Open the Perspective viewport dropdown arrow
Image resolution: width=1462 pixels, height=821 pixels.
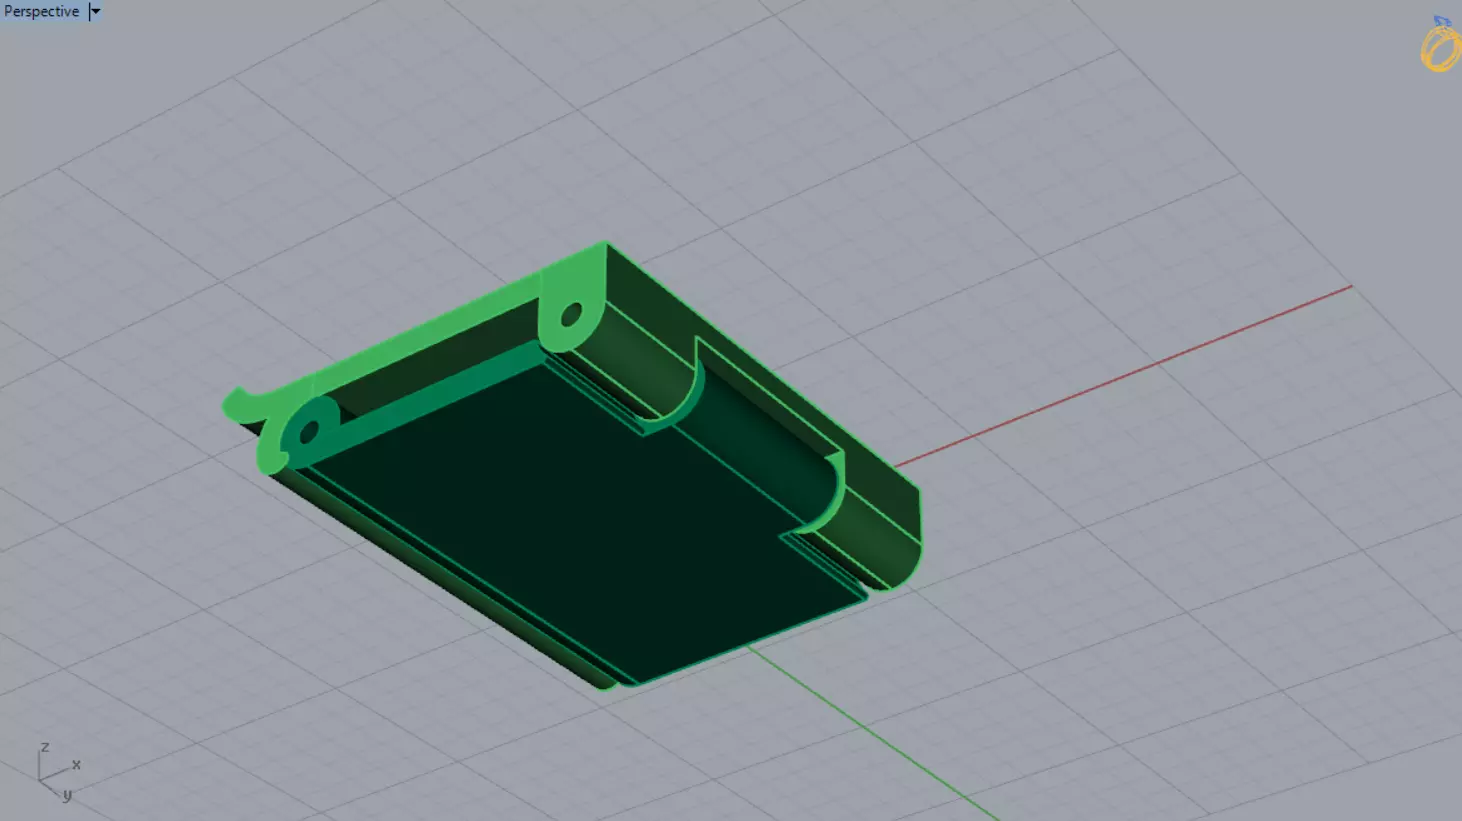click(x=95, y=12)
